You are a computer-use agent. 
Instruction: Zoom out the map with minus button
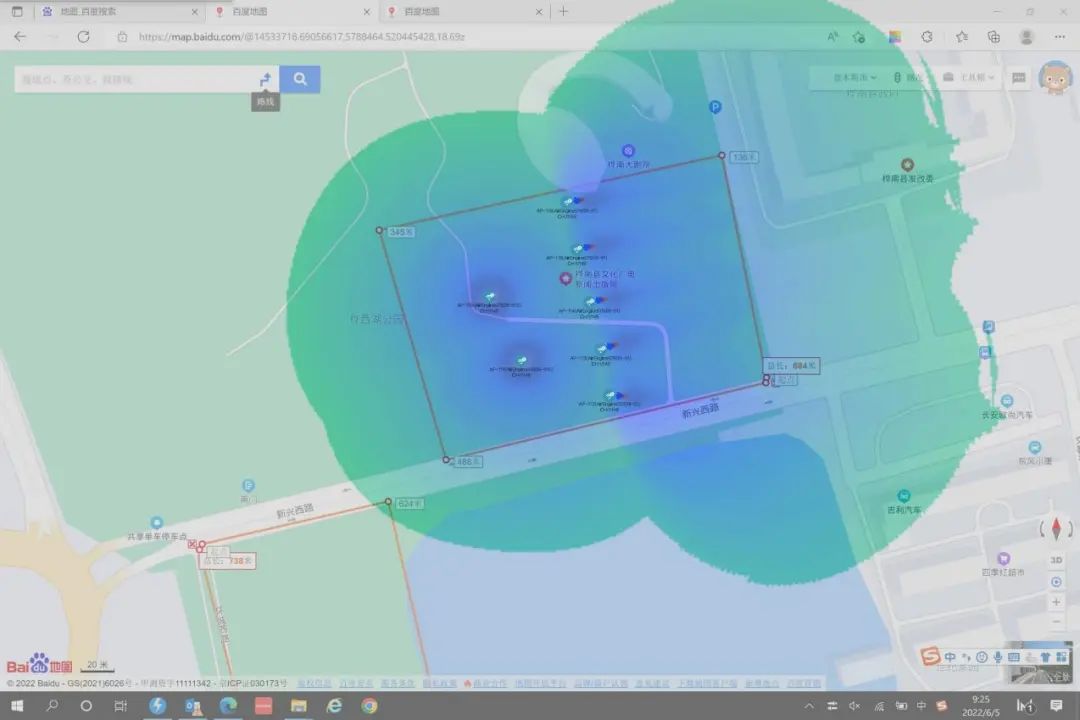coord(1056,621)
